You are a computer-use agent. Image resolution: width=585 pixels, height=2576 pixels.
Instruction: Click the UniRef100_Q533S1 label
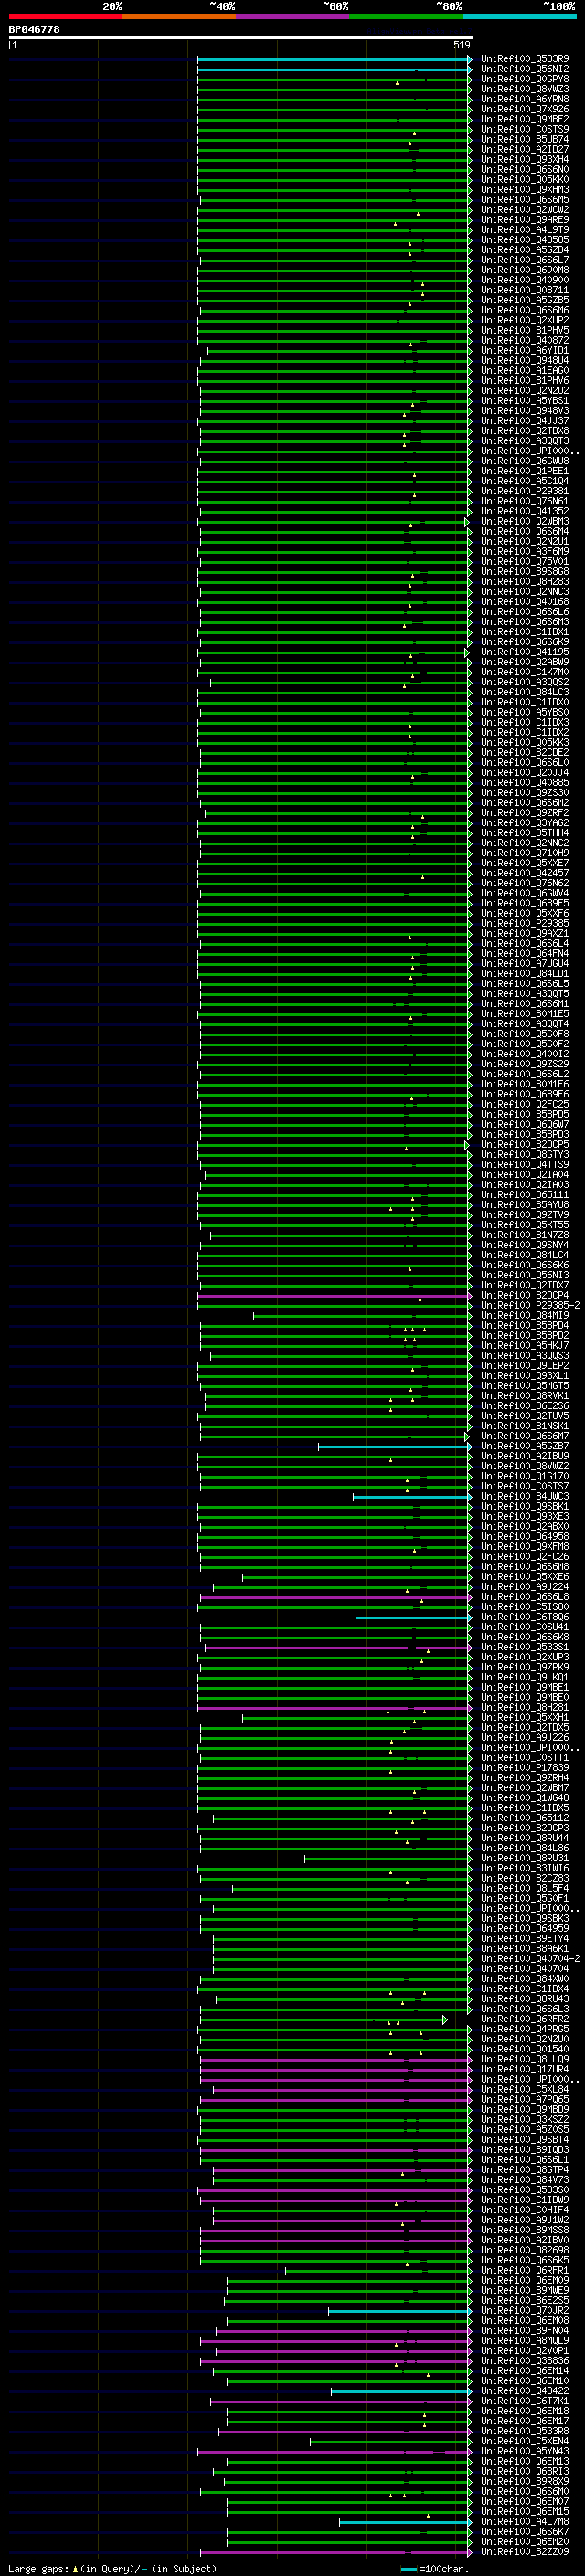click(525, 1648)
